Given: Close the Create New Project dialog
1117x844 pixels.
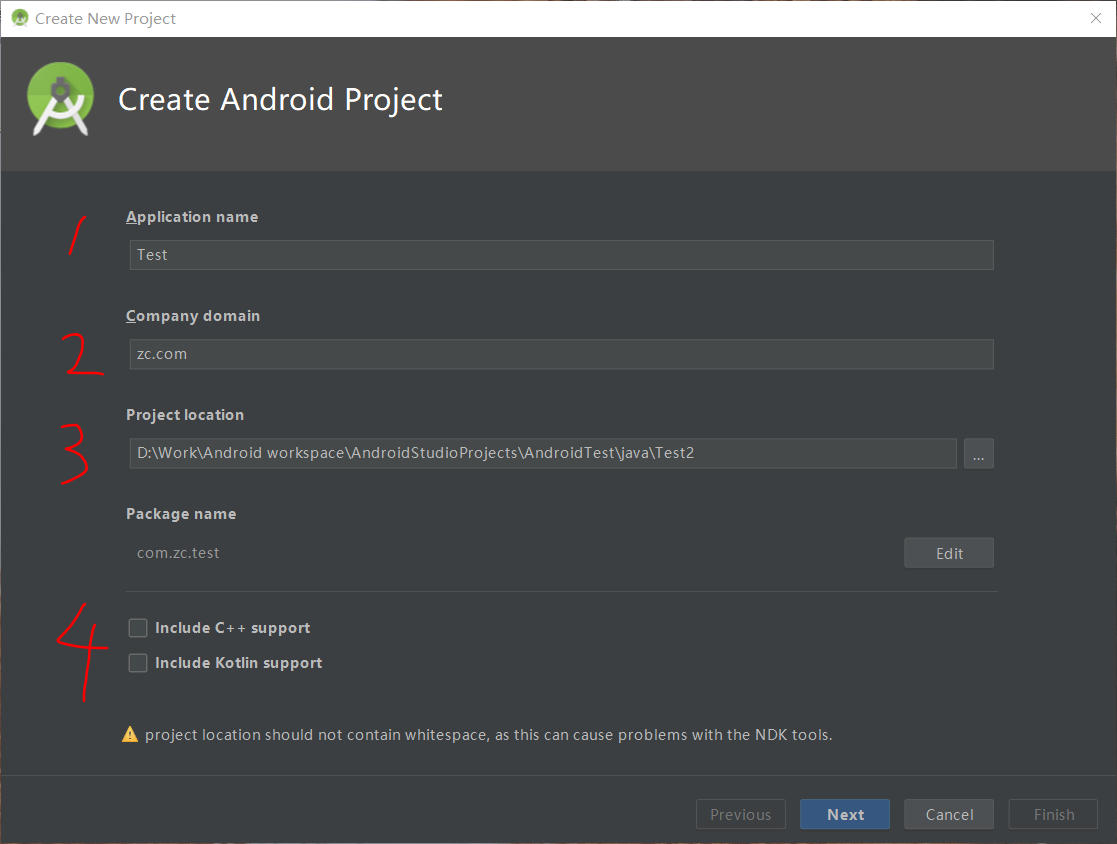Looking at the screenshot, I should click(x=1096, y=19).
